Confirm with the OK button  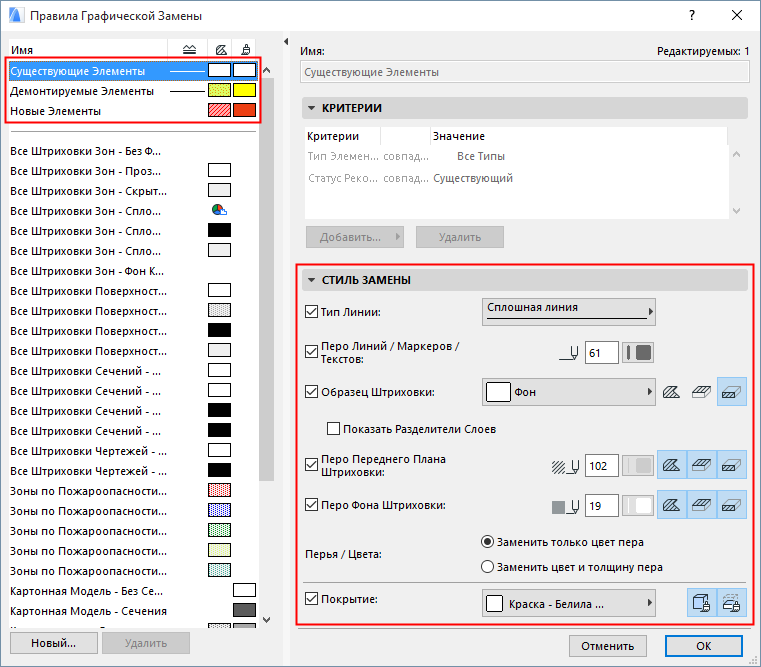pos(704,646)
